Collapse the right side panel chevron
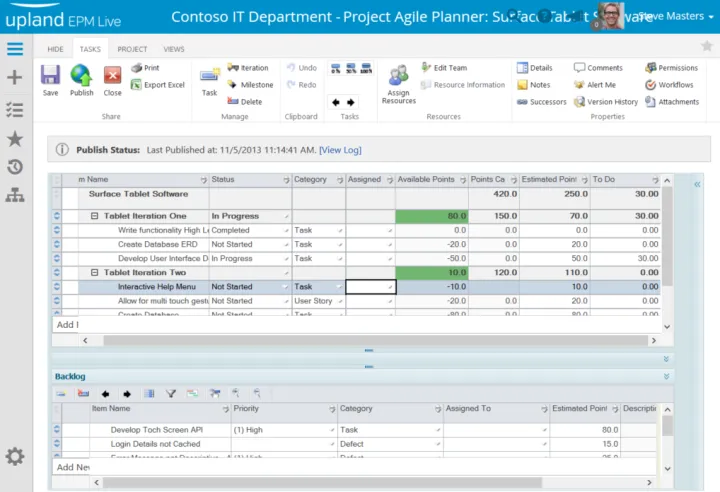The width and height of the screenshot is (720, 492). coord(697,184)
